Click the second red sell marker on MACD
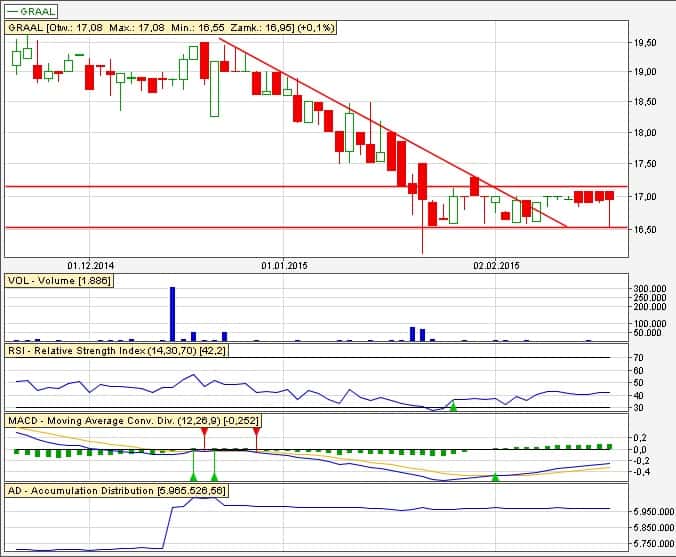Viewport: 676px width, 557px height. click(x=257, y=432)
